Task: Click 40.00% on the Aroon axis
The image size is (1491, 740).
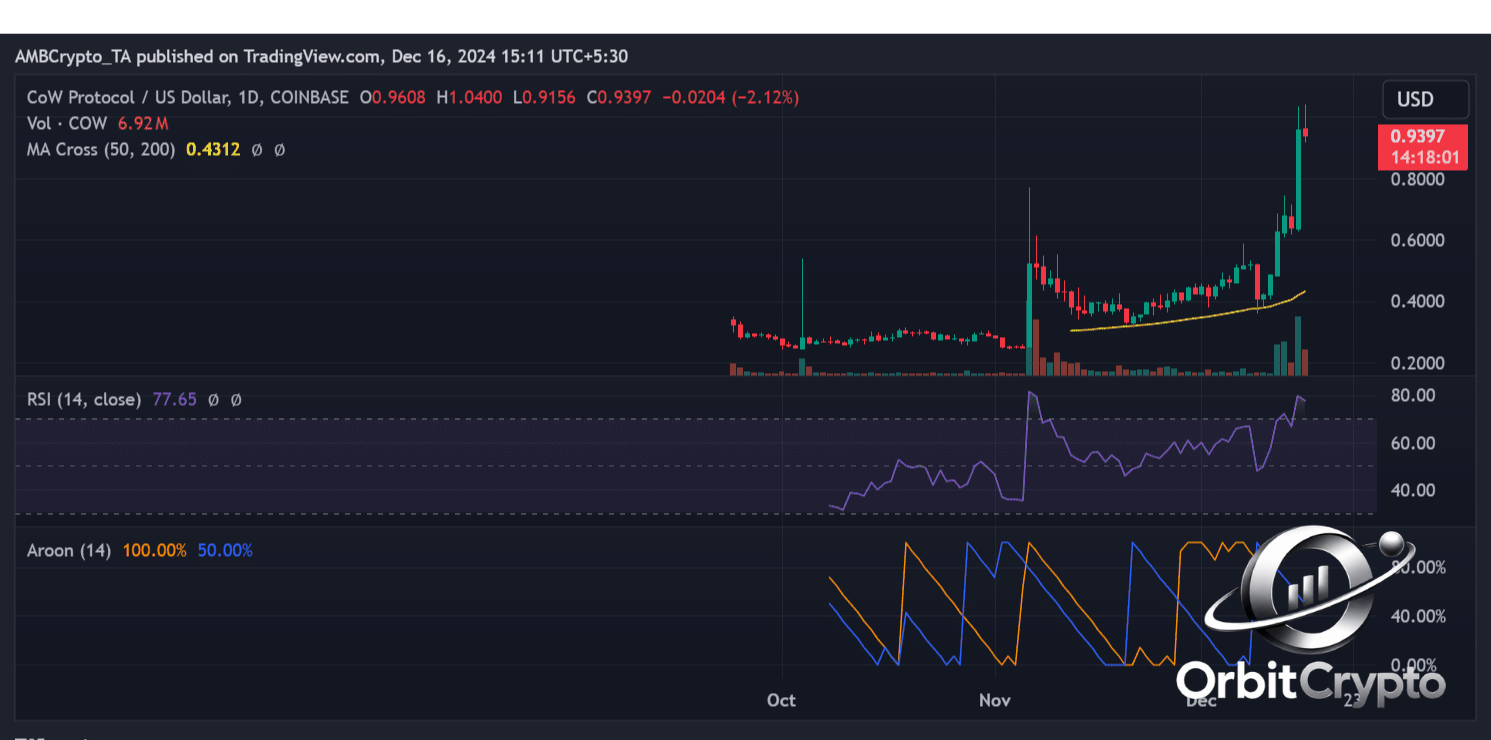Action: coord(1419,616)
